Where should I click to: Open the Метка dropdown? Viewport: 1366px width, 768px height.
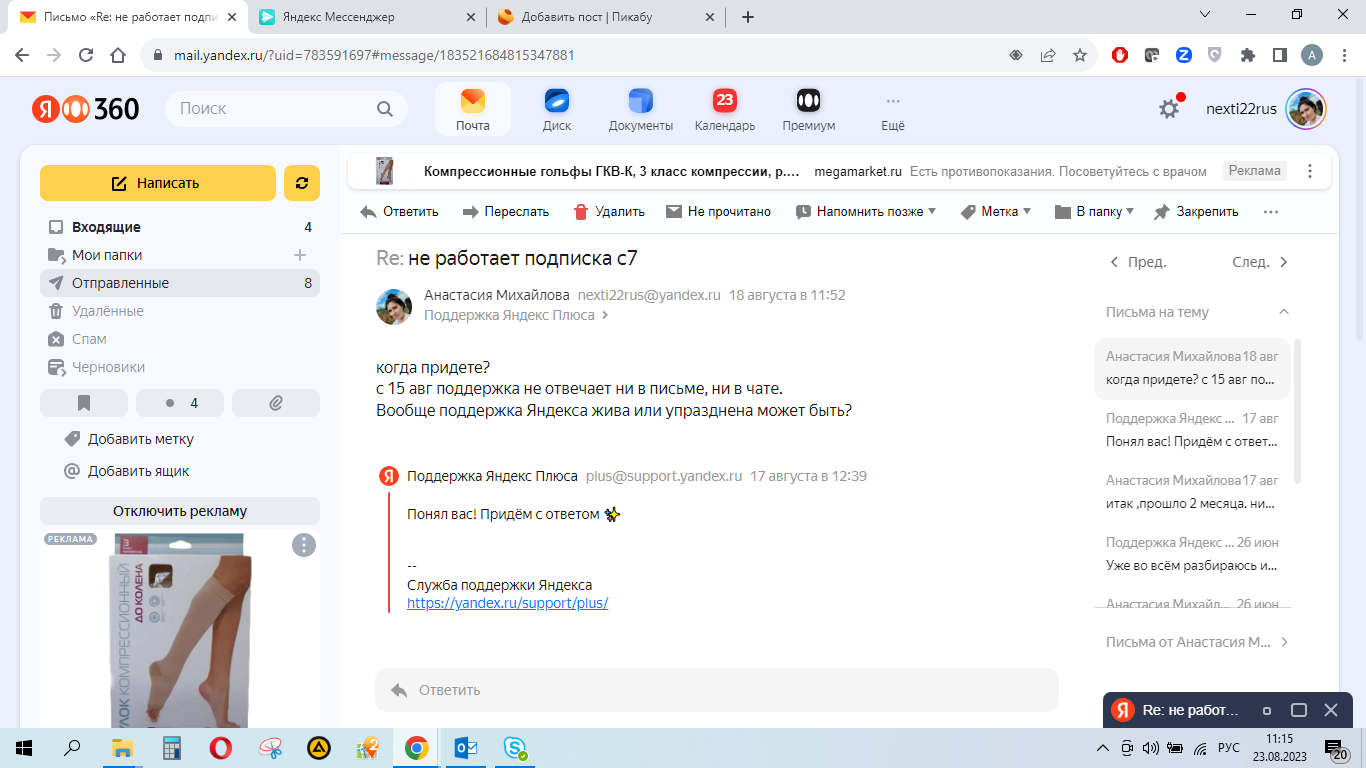(996, 211)
